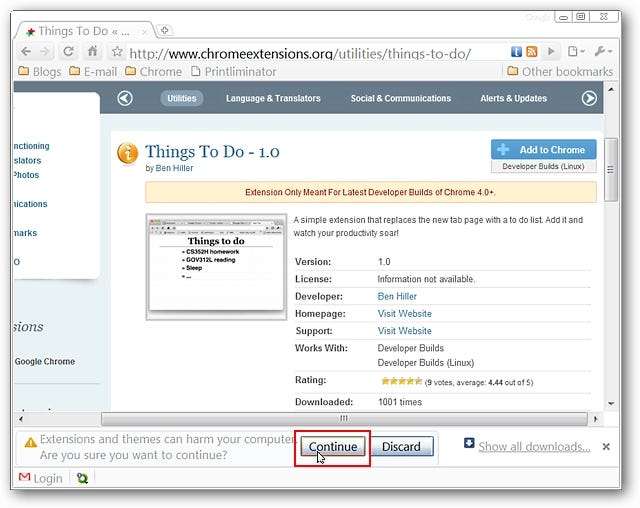Click the green extension icon in bottom bar

(82, 478)
